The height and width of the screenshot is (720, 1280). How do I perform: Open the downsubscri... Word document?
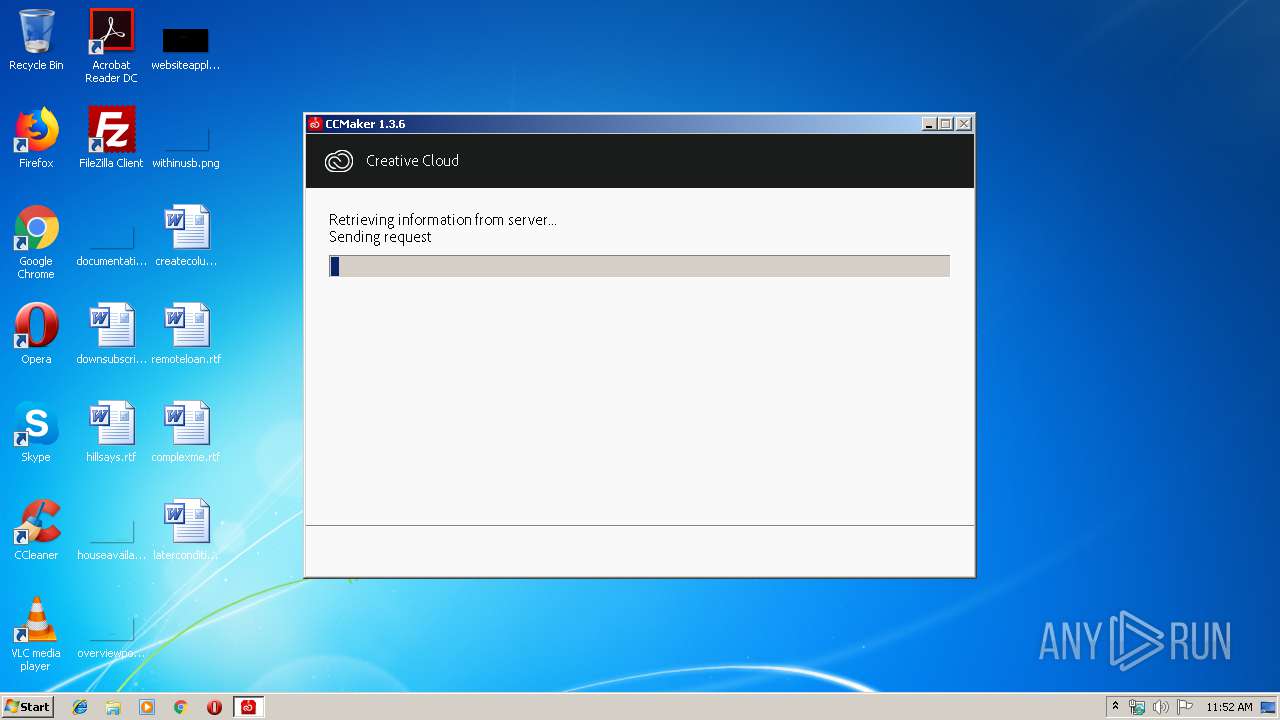click(111, 334)
